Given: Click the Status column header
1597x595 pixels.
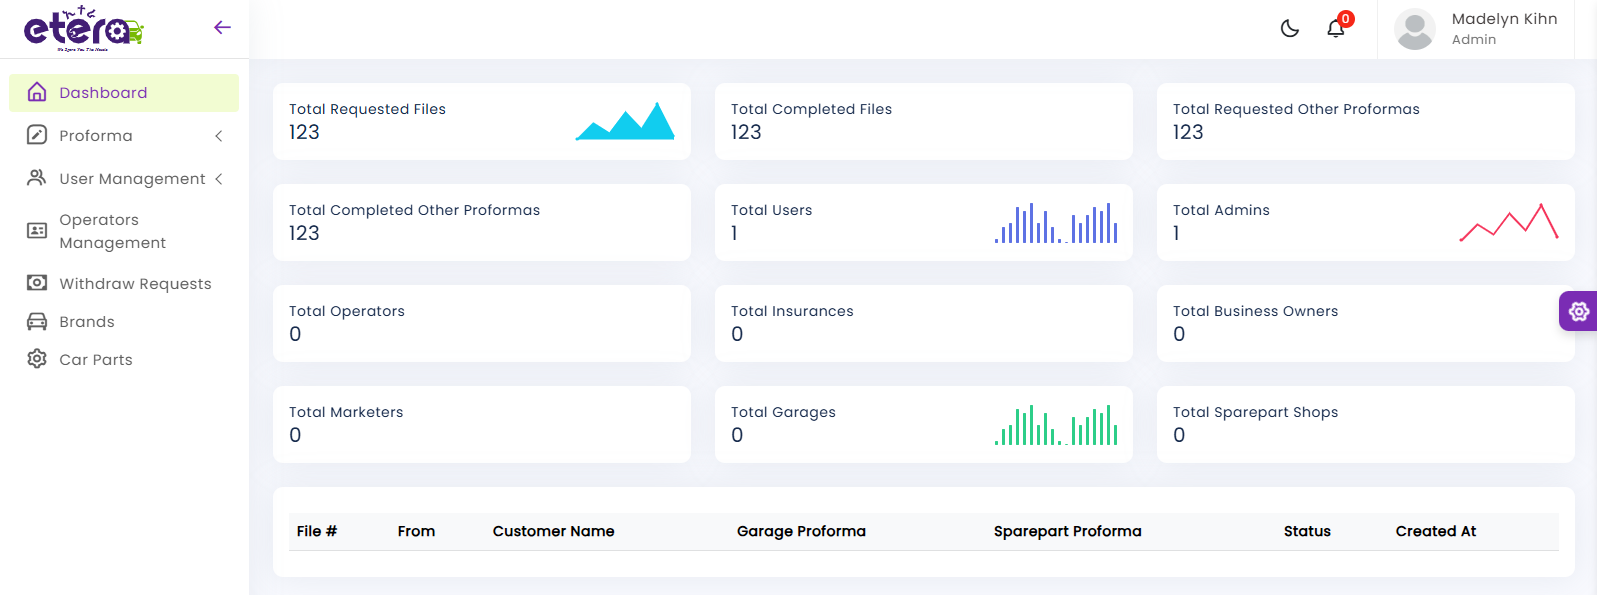Looking at the screenshot, I should [x=1306, y=531].
